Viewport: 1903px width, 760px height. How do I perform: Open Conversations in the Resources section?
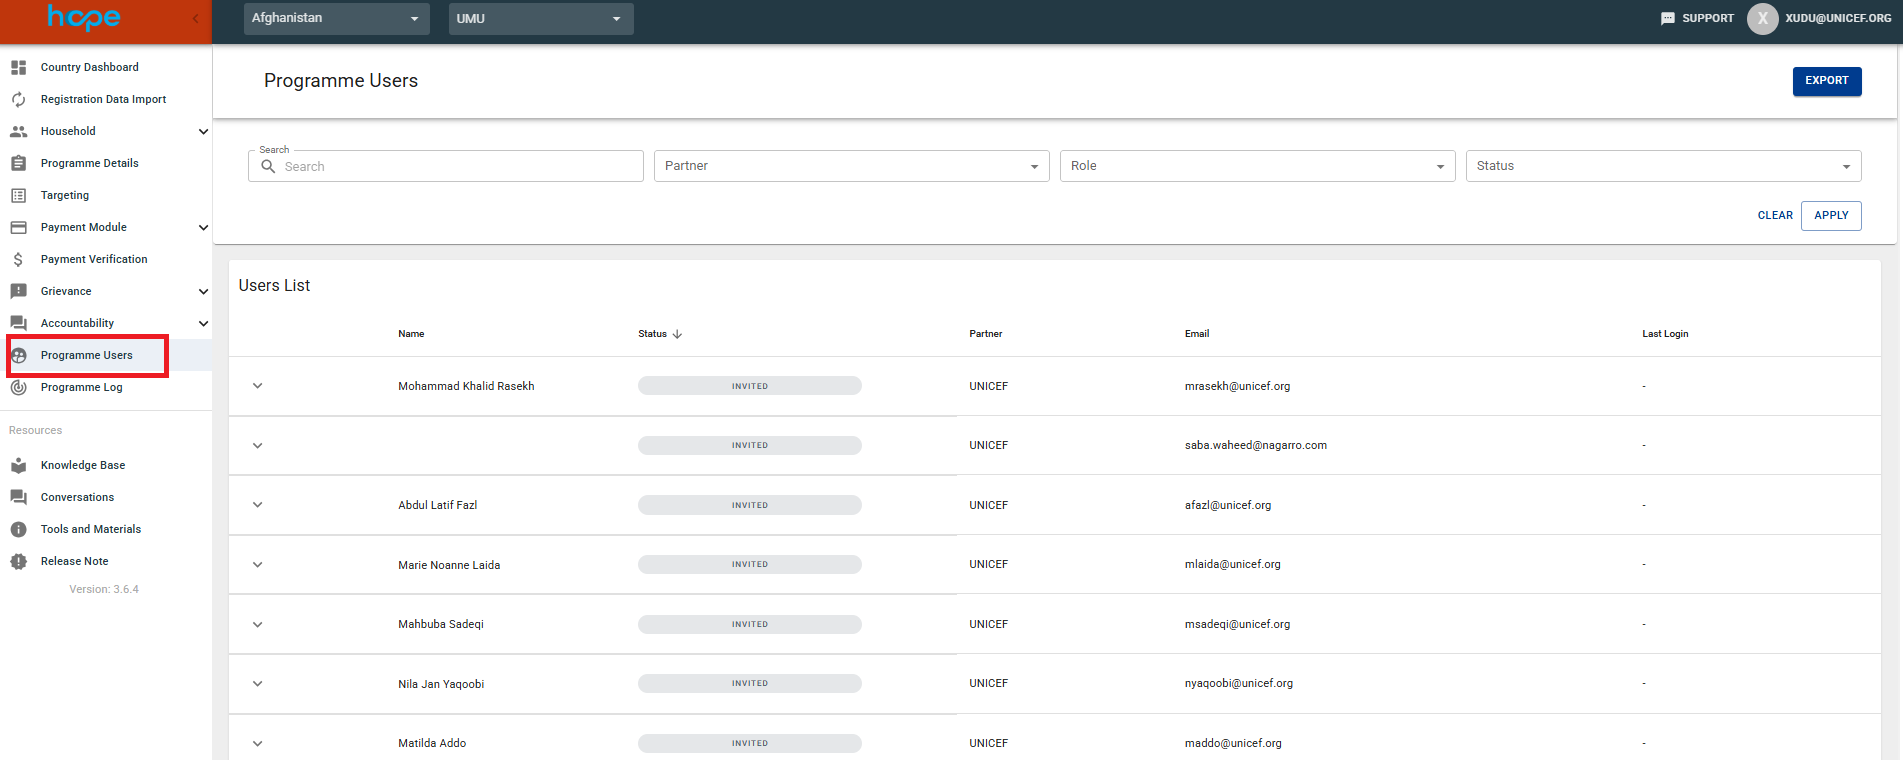point(77,497)
